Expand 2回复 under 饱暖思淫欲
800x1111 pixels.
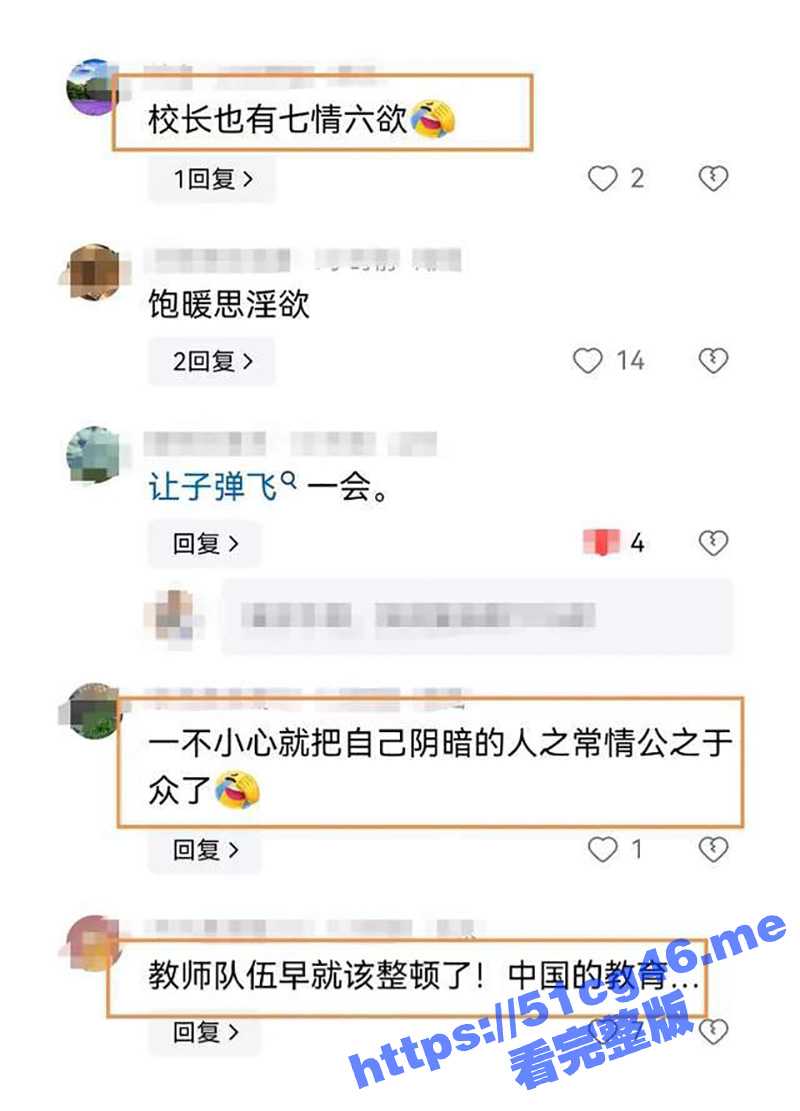tap(212, 361)
